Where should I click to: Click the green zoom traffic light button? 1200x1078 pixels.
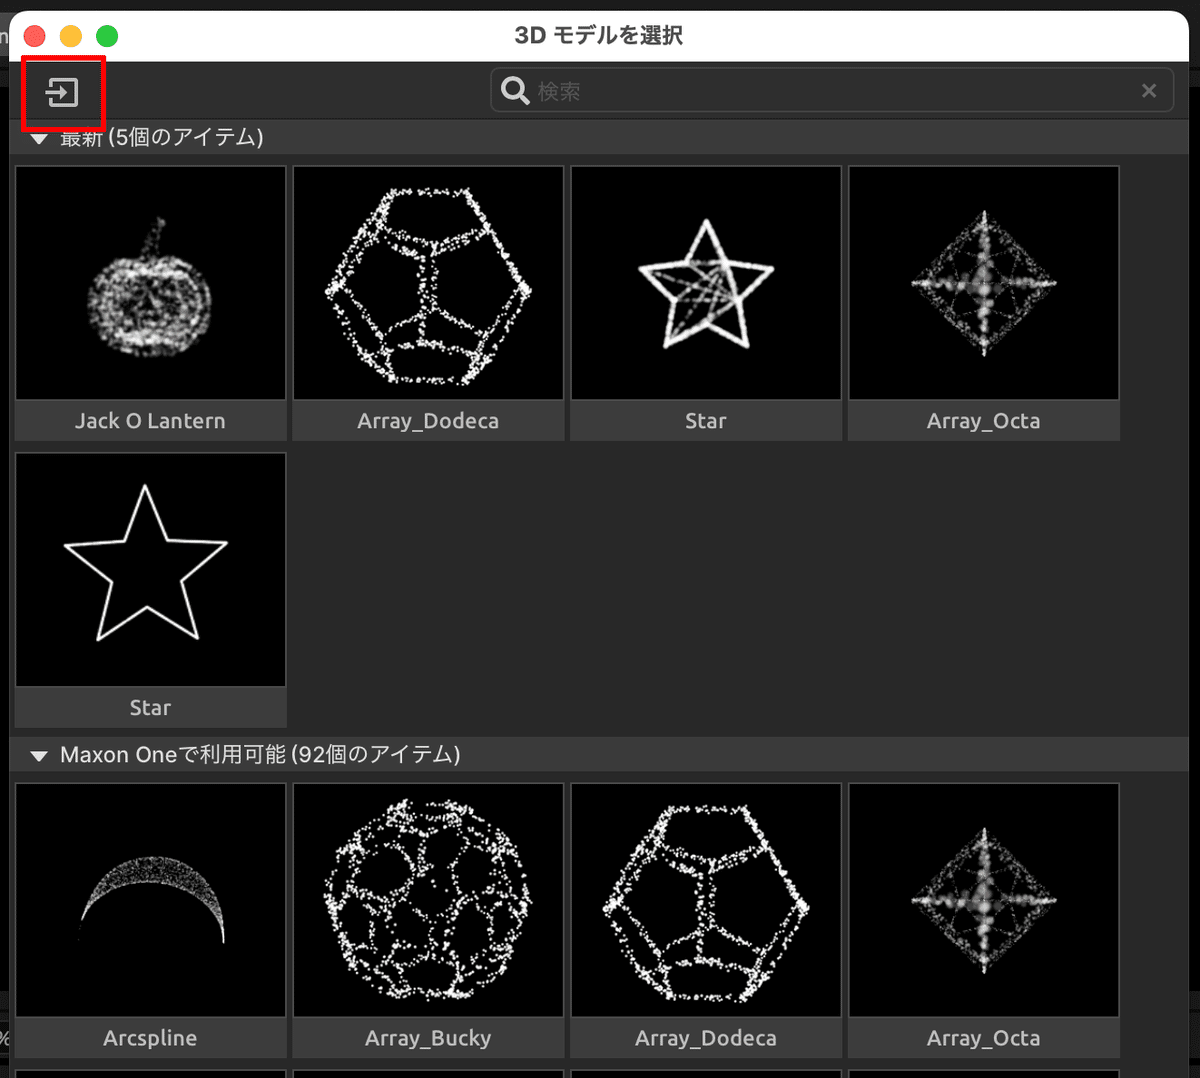tap(106, 35)
